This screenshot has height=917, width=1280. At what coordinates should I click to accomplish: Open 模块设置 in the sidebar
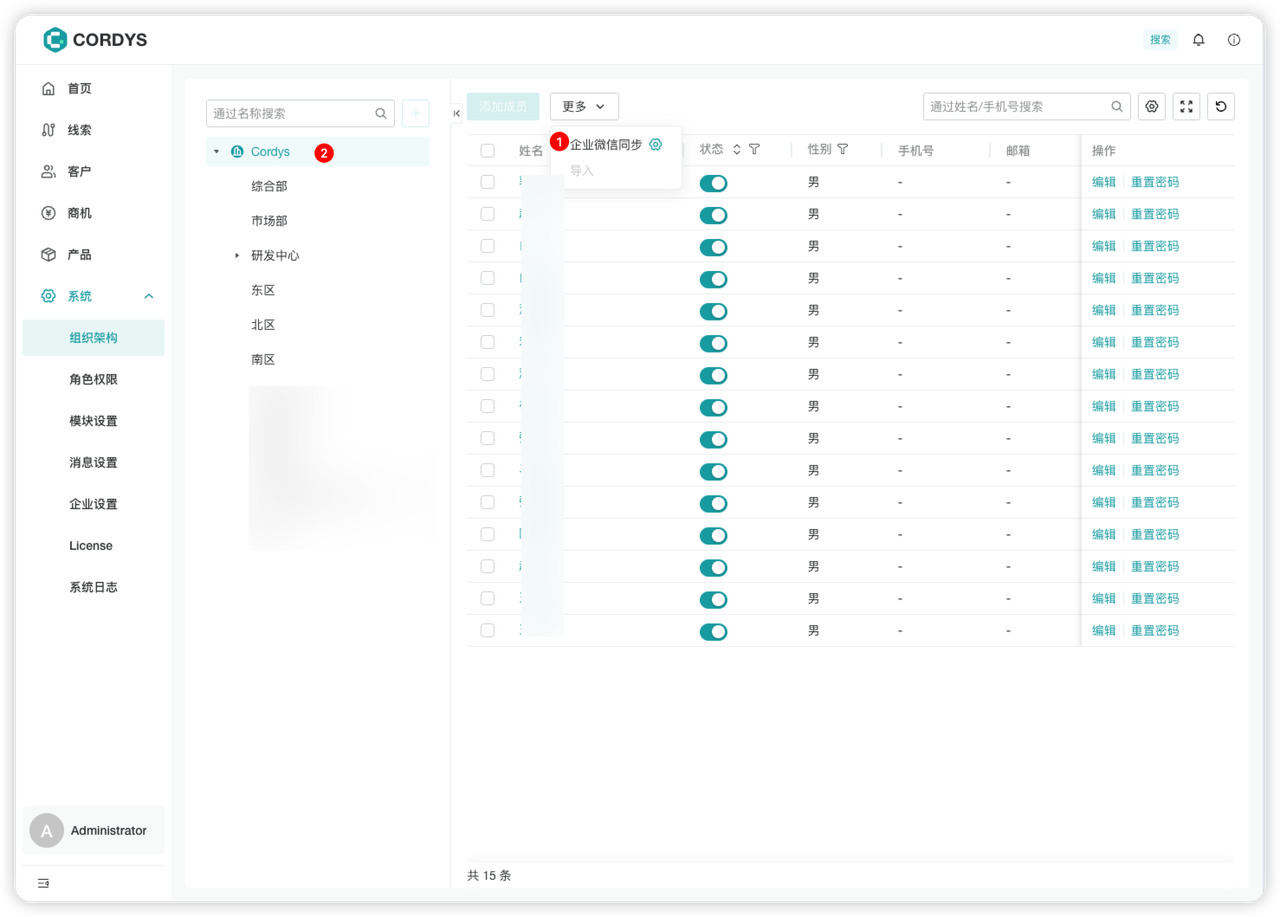click(93, 421)
